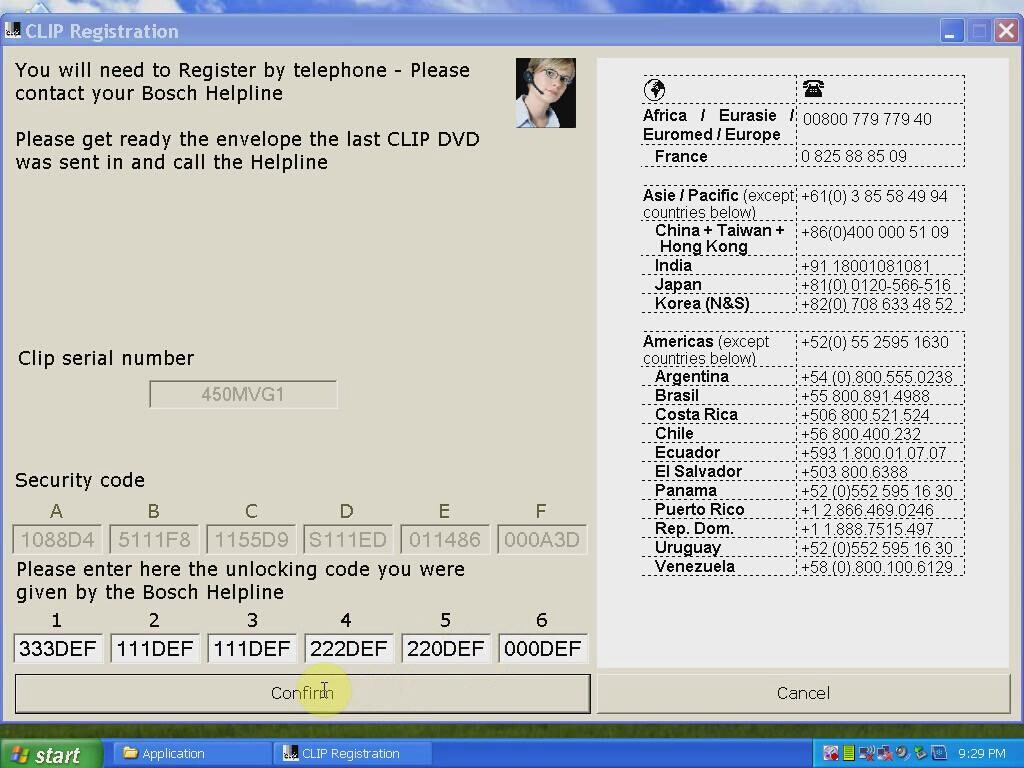
Task: Click the Uruguay row label
Action: (688, 547)
